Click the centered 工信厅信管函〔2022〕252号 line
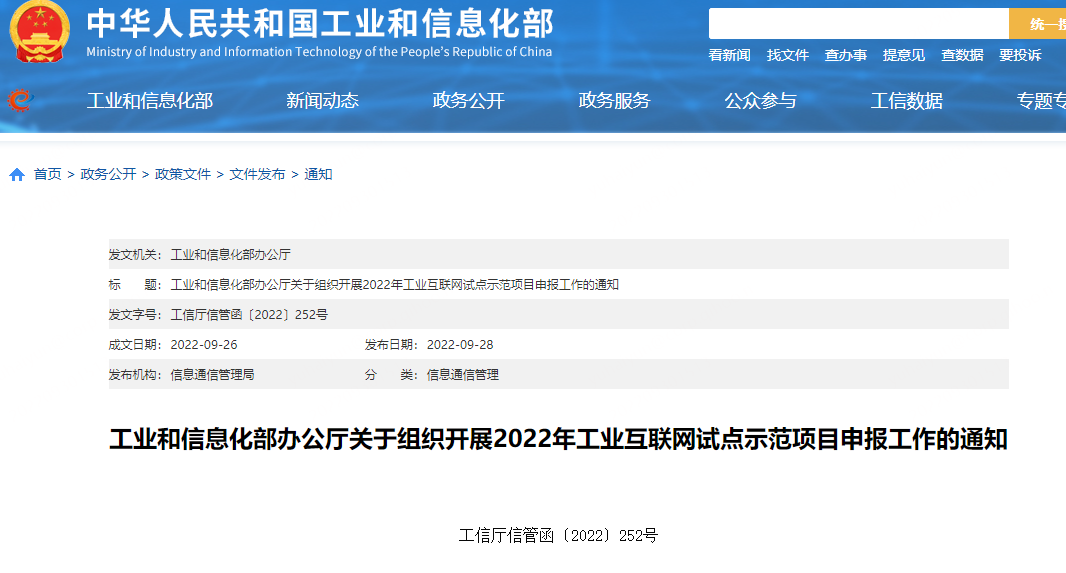This screenshot has width=1066, height=573. click(558, 536)
